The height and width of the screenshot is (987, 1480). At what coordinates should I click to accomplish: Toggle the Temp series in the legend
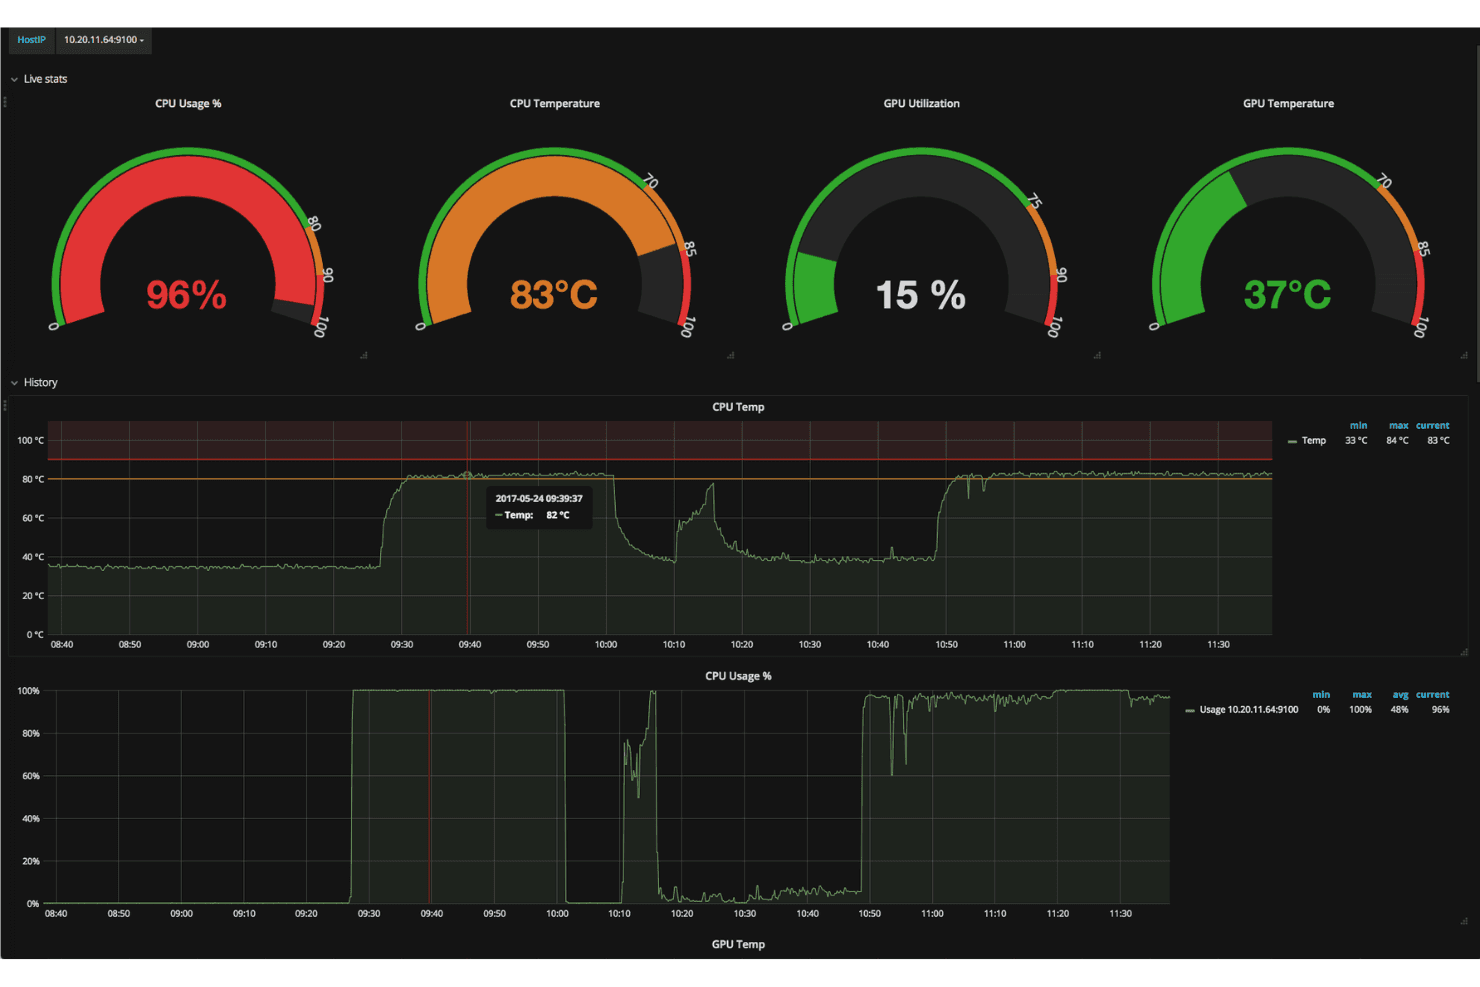(x=1314, y=441)
